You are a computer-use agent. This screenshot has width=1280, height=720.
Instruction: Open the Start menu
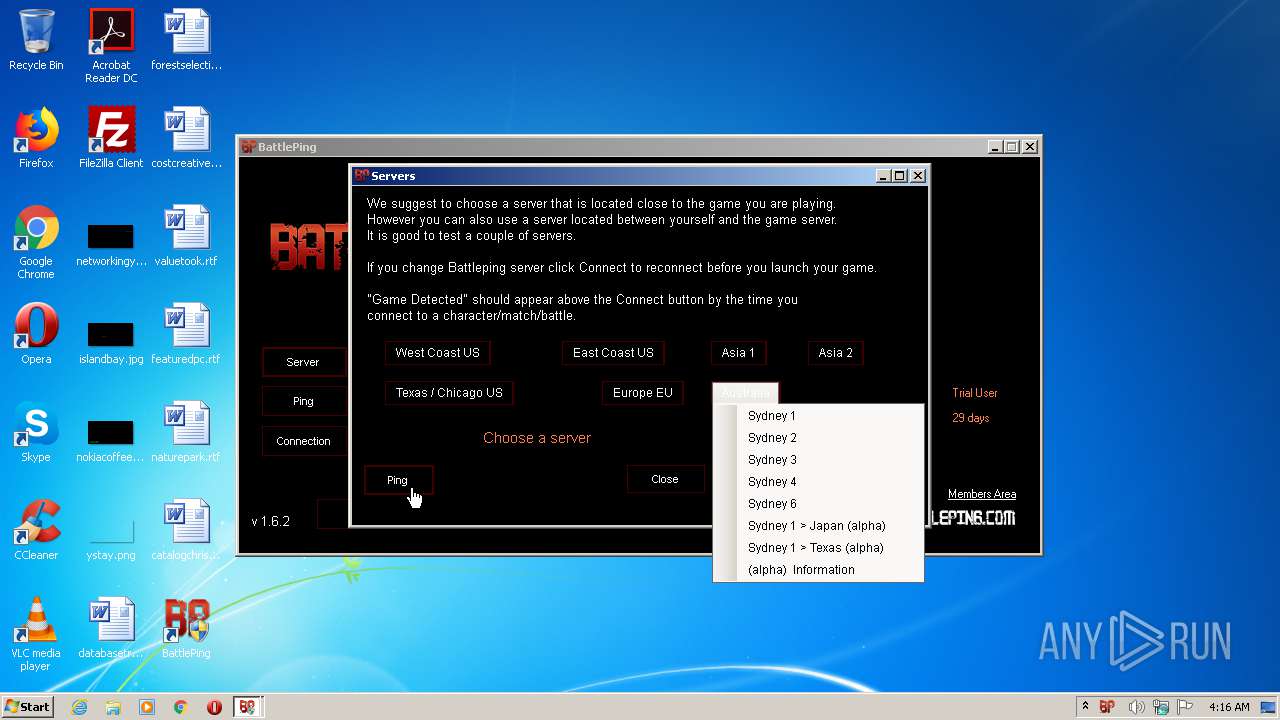[27, 707]
